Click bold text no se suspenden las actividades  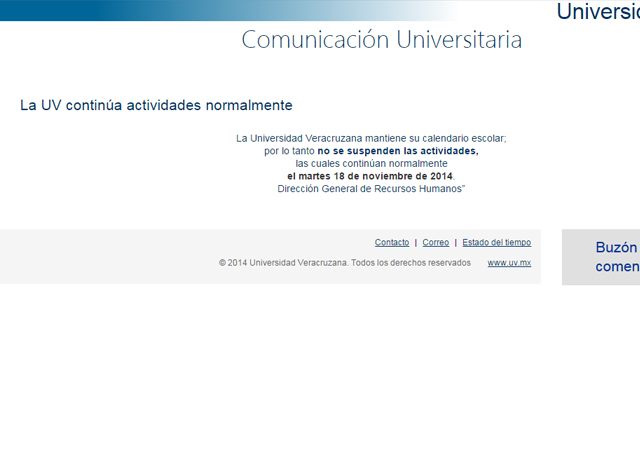(x=398, y=151)
